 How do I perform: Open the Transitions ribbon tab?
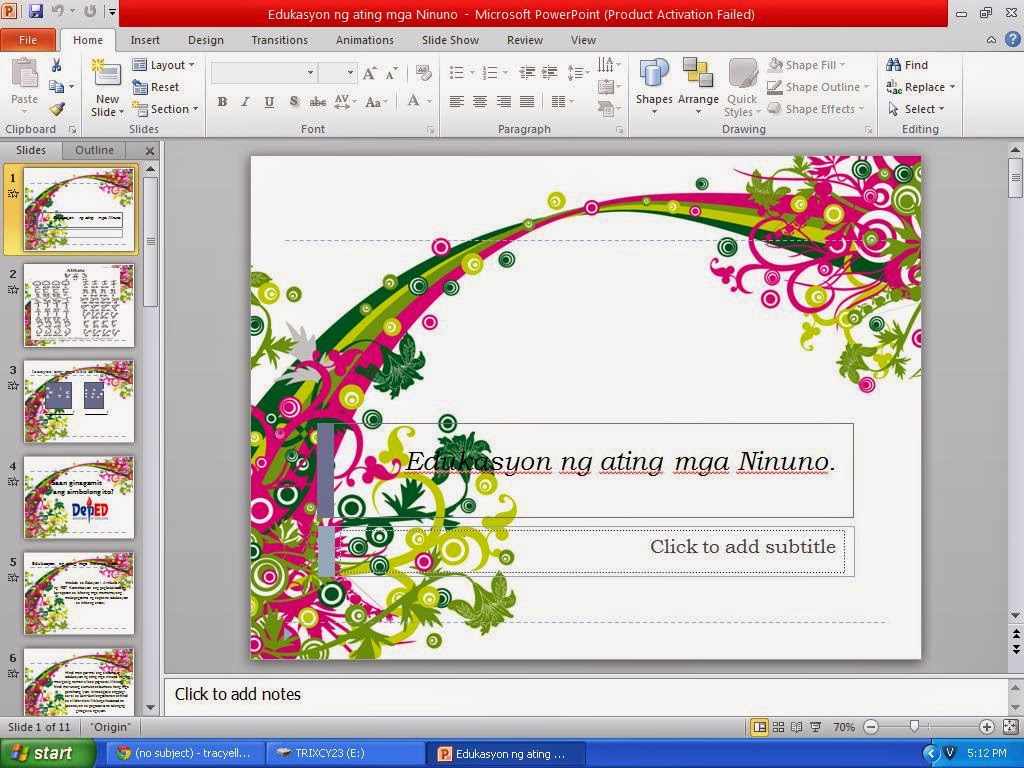coord(279,40)
